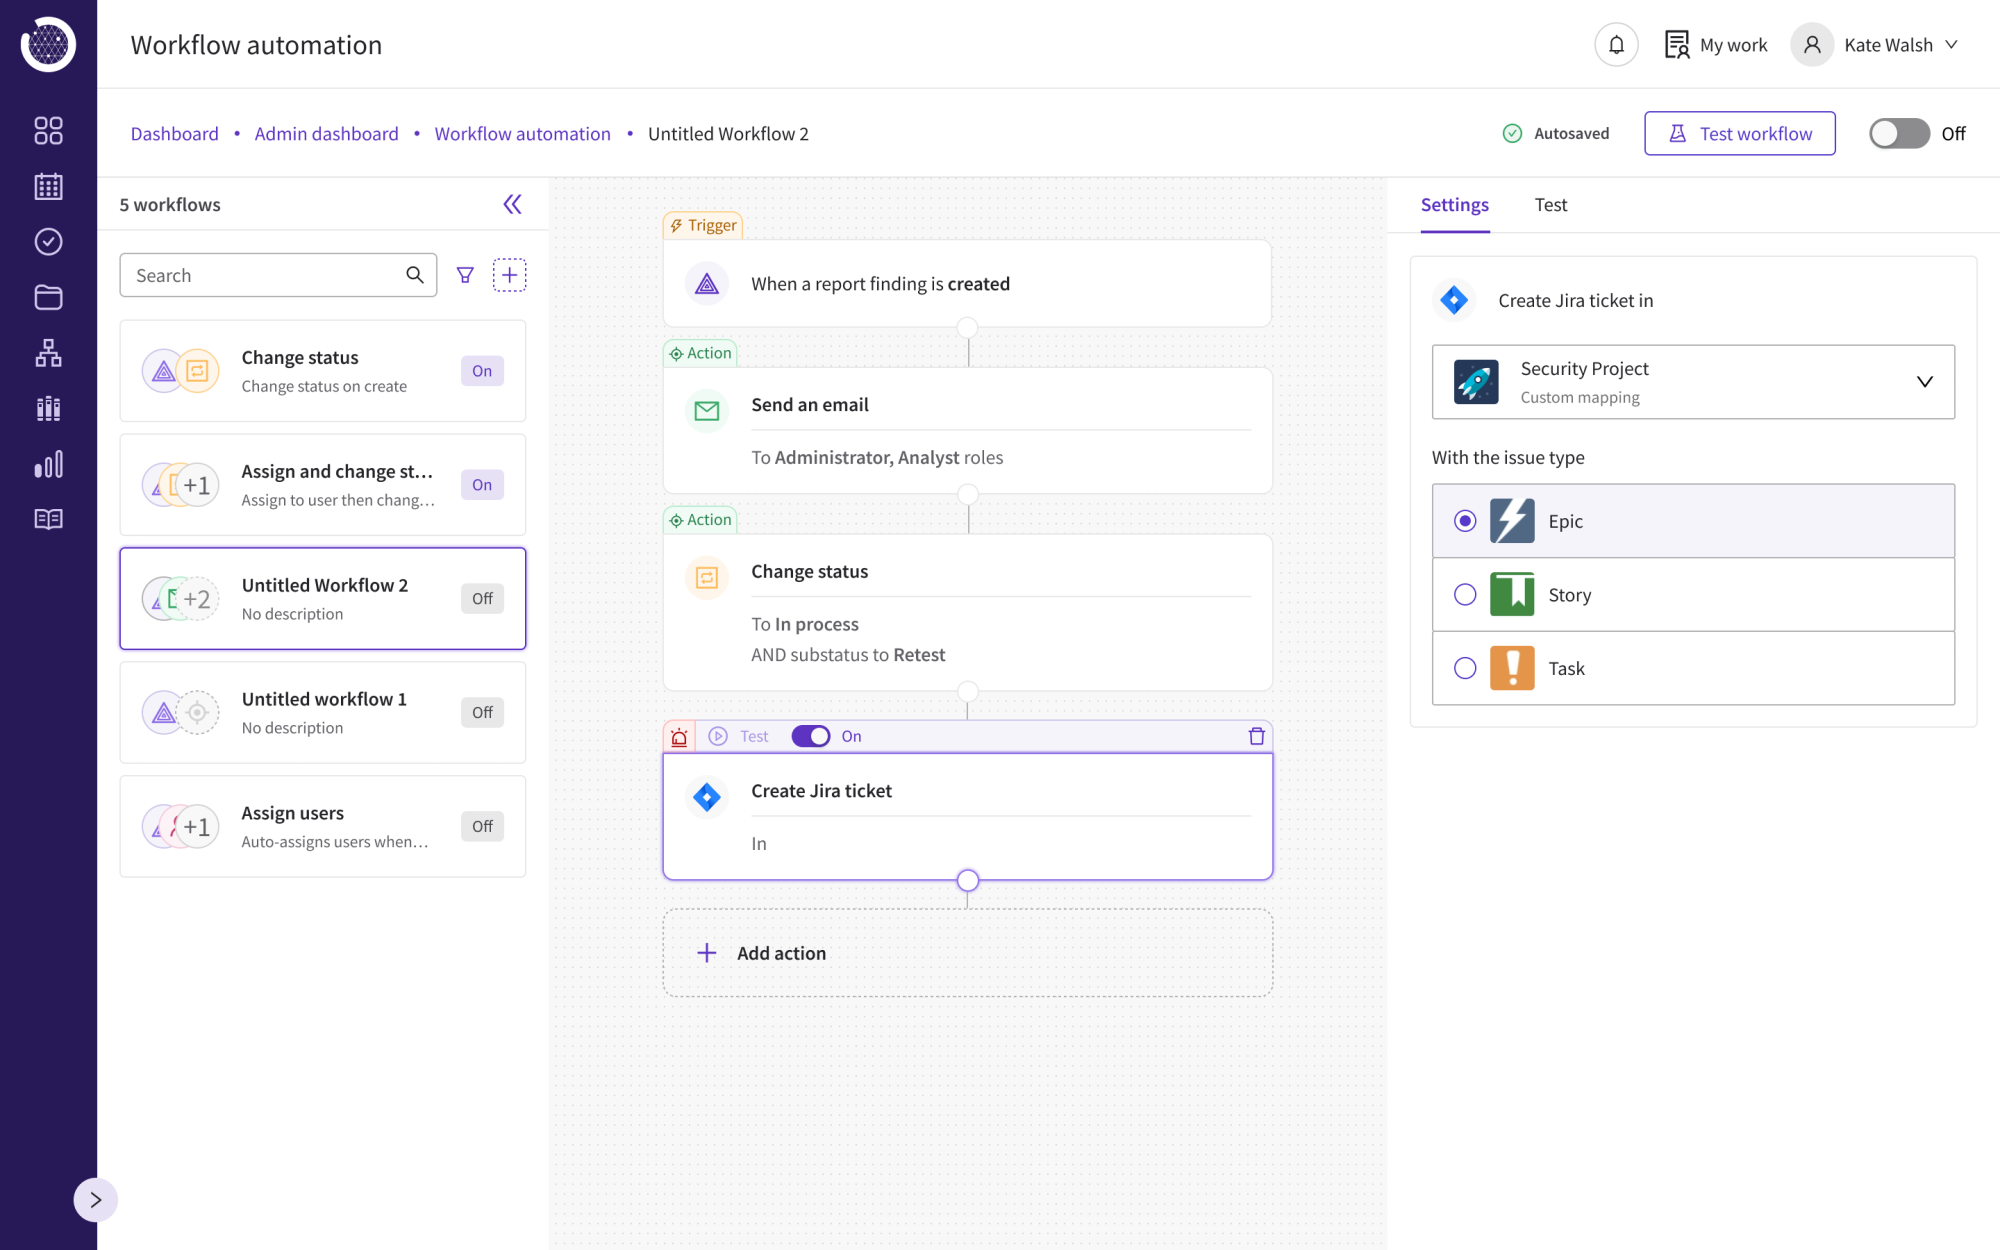
Task: Click the Autosaved status indicator
Action: pyautogui.click(x=1556, y=133)
